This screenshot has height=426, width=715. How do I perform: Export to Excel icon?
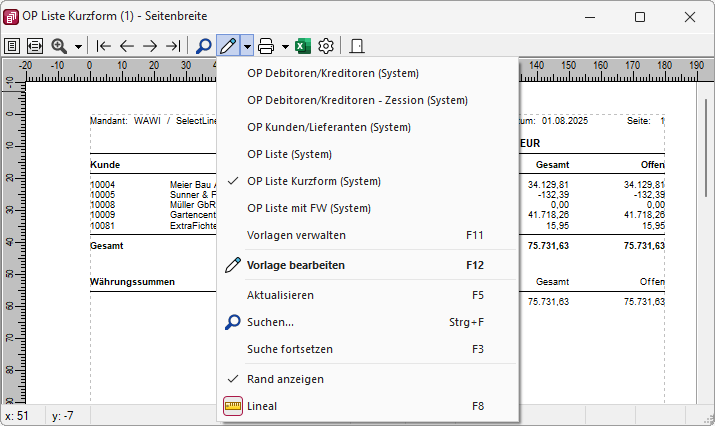[303, 46]
